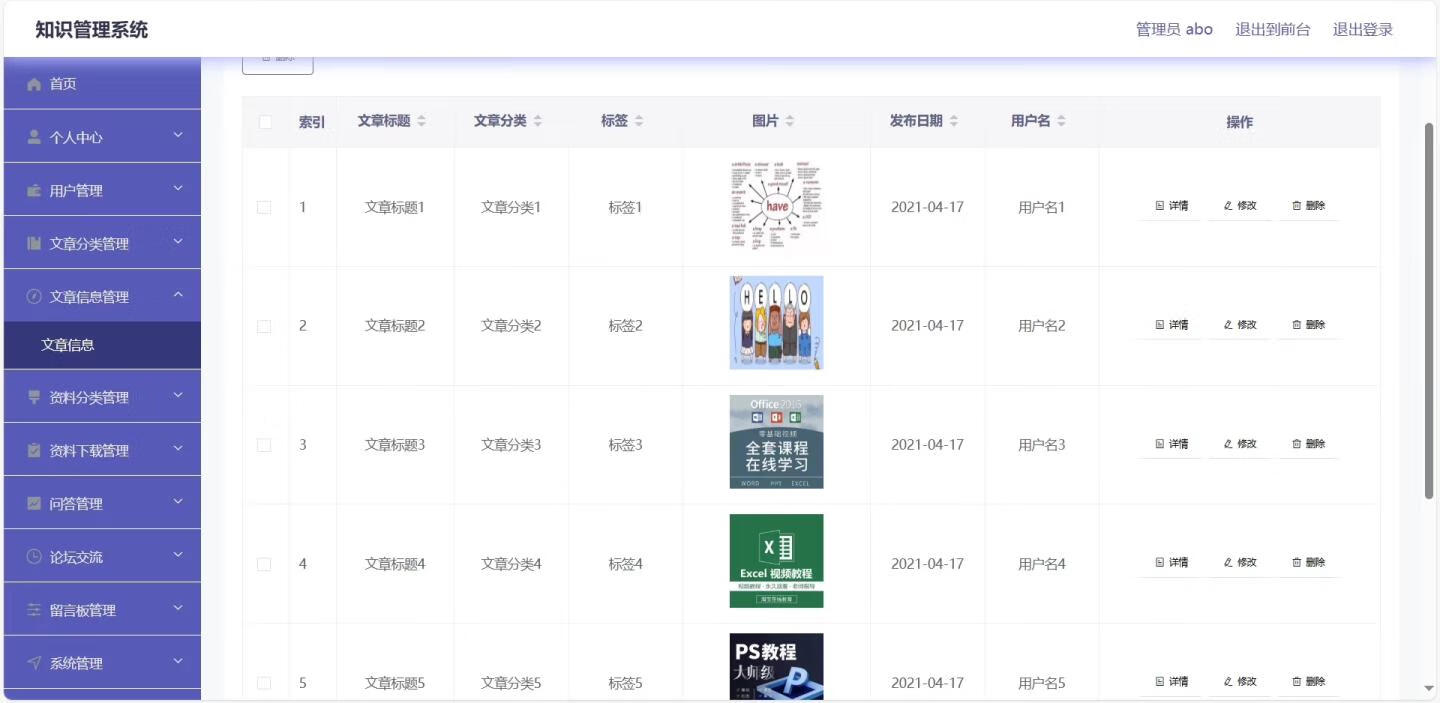Click 详情 button for 文章标题2
Screen dimensions: 1440x703
[1171, 325]
